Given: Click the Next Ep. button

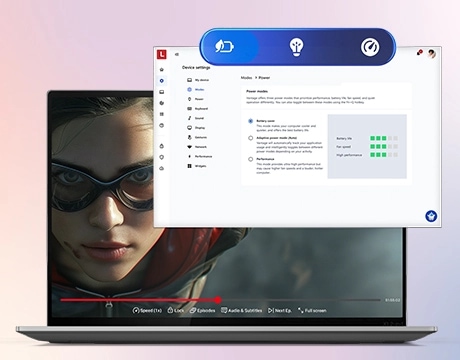Looking at the screenshot, I should pos(280,310).
